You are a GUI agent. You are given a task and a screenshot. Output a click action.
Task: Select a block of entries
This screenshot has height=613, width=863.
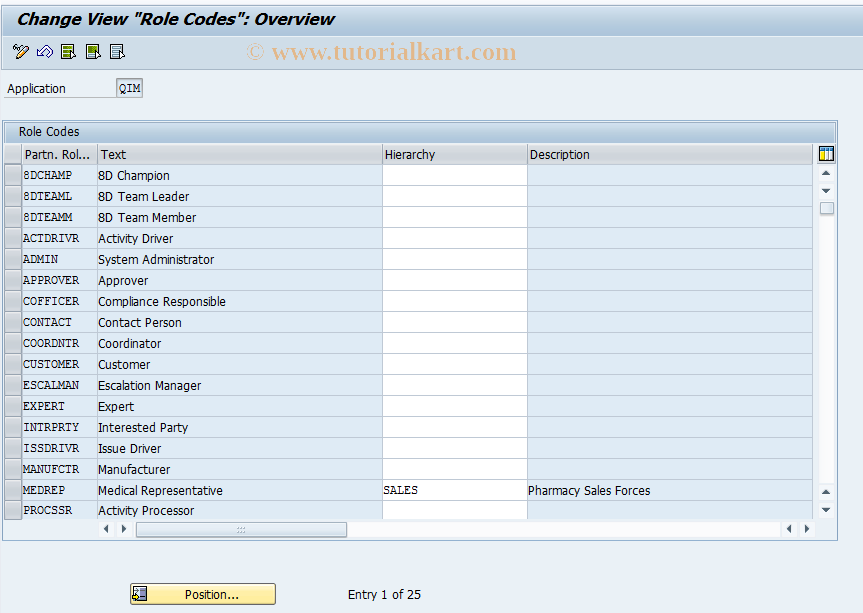(92, 51)
